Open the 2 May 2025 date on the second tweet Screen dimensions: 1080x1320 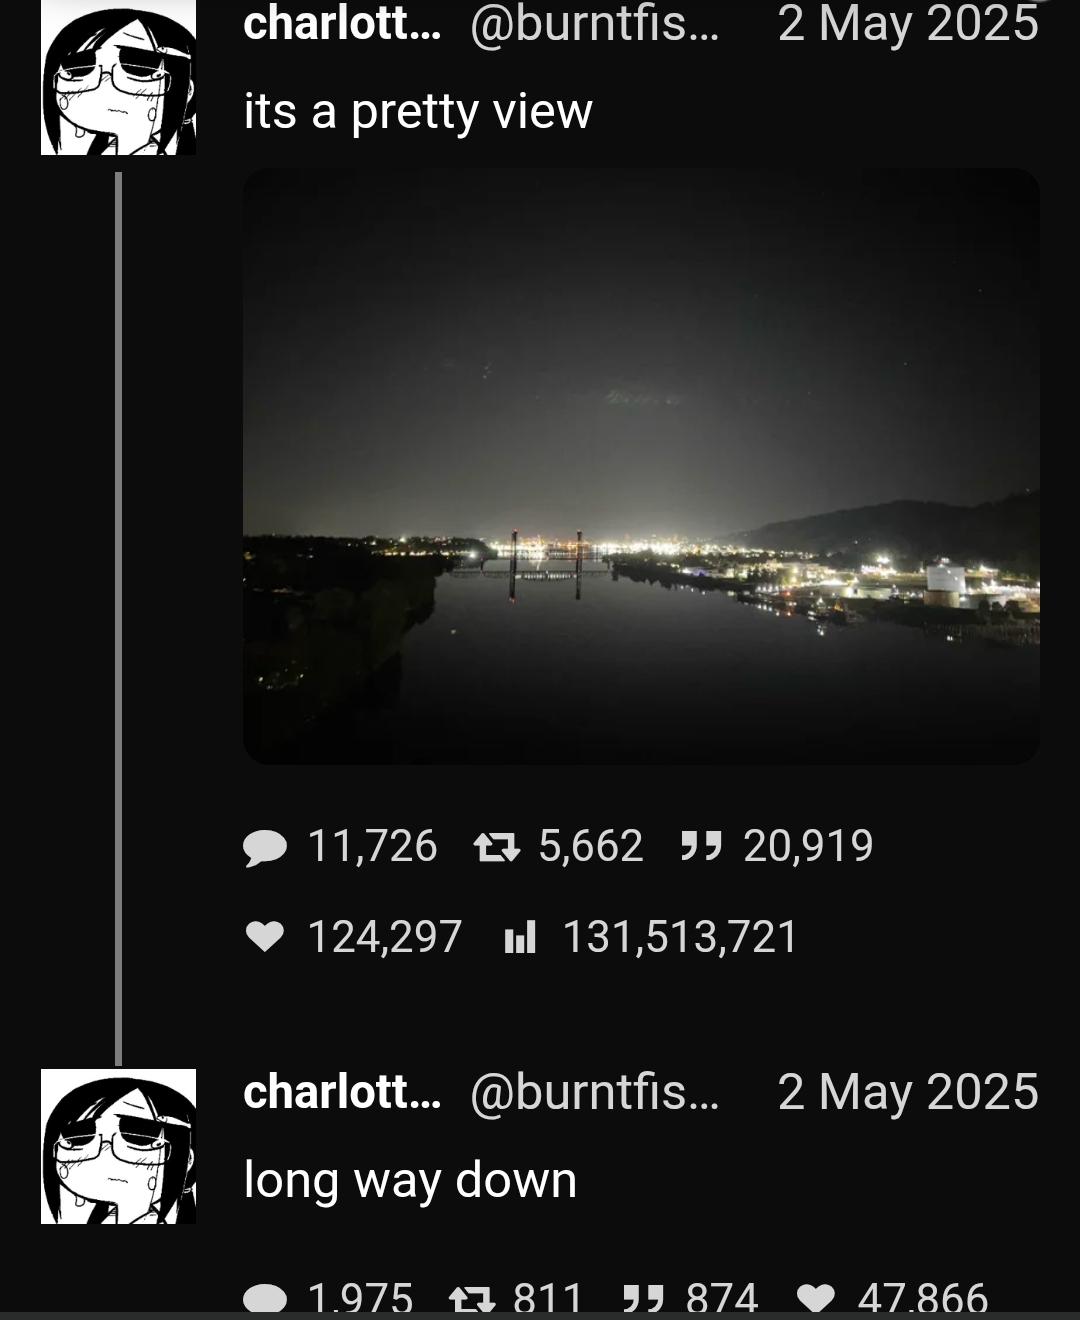(908, 1091)
